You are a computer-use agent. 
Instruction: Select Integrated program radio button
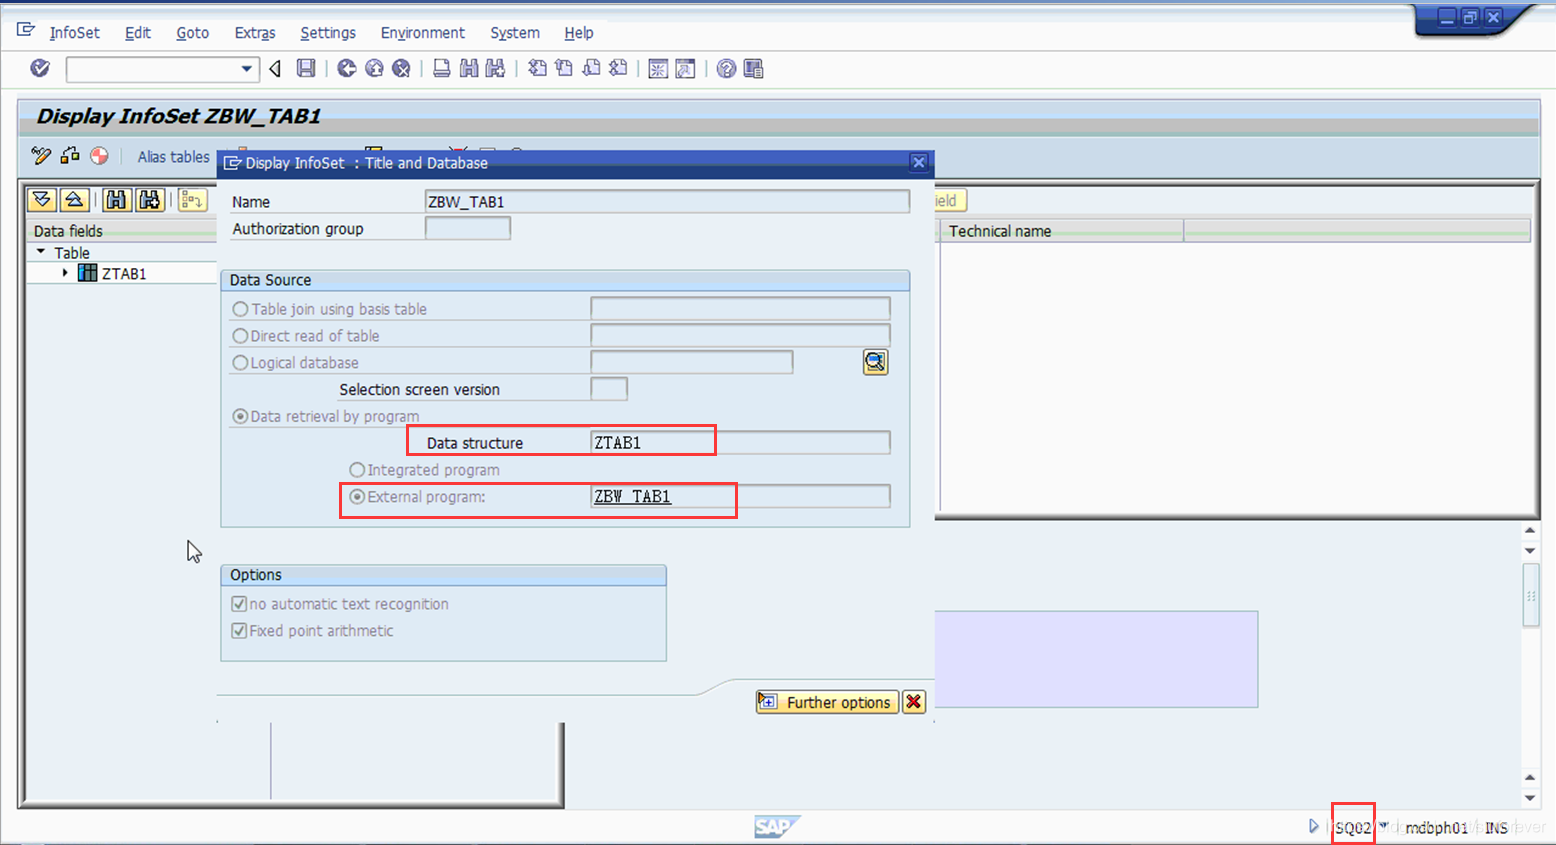coord(357,470)
